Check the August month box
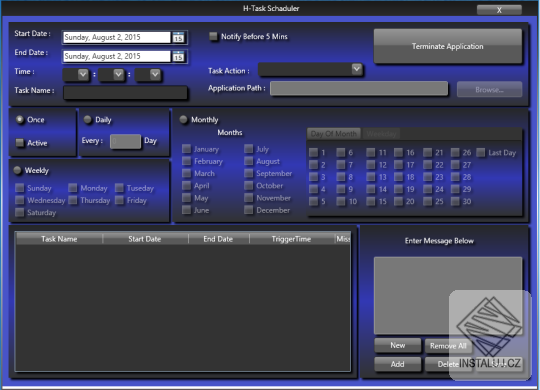Image resolution: width=540 pixels, height=390 pixels. (248, 161)
